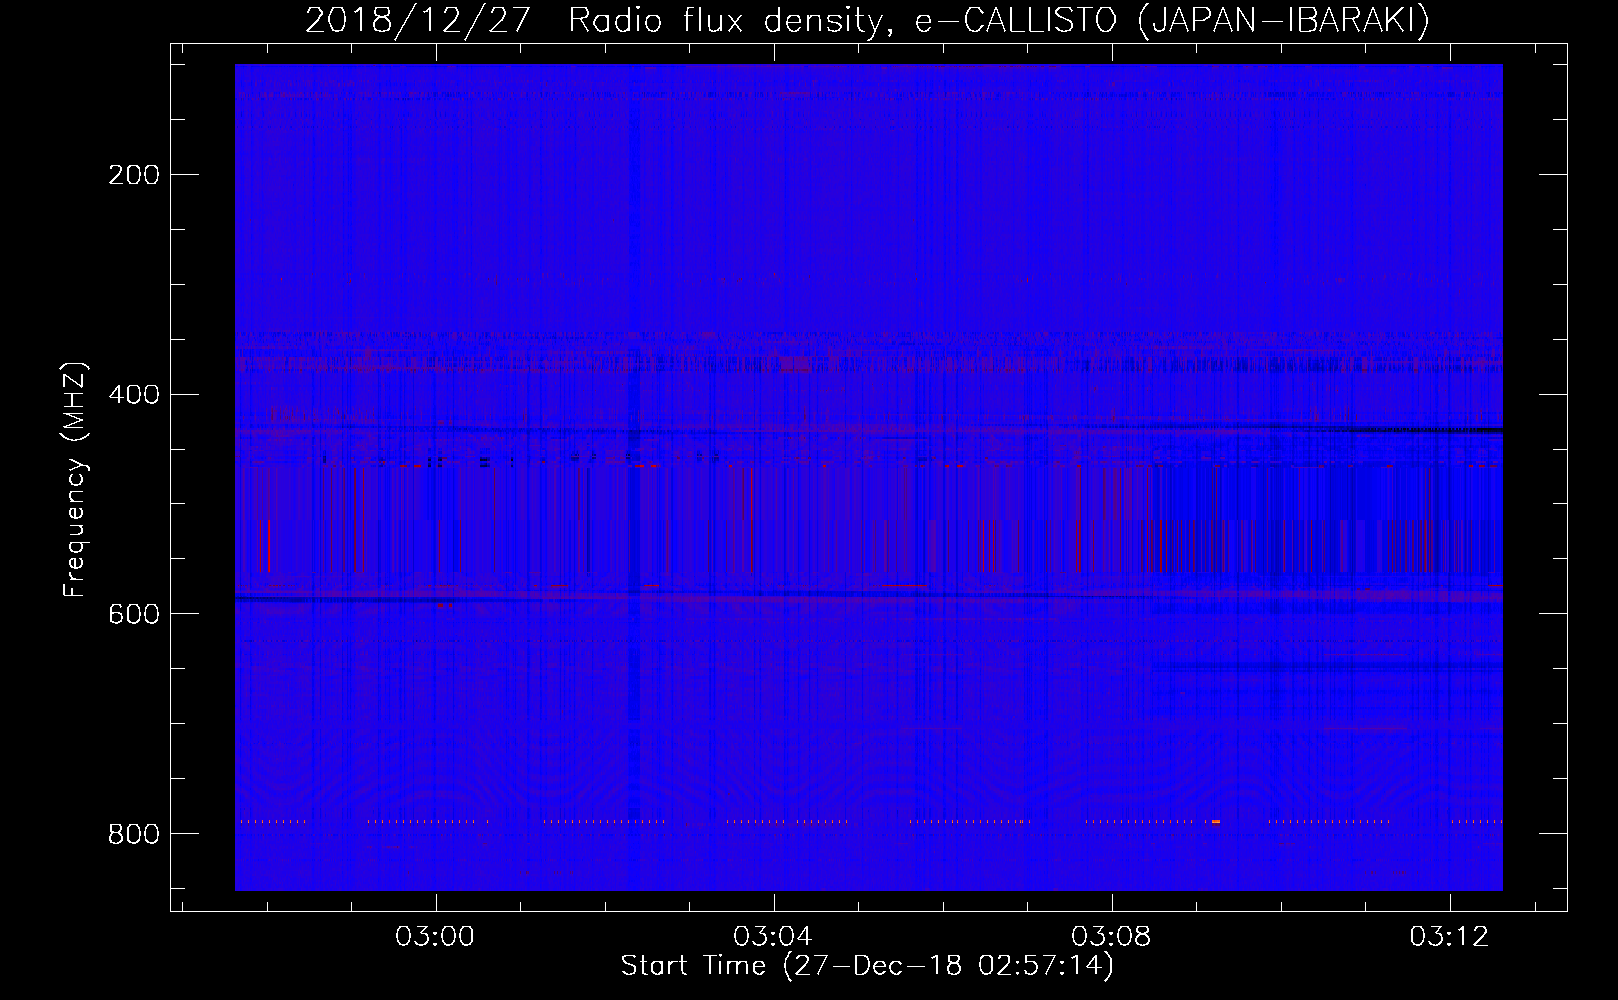This screenshot has width=1618, height=1000.
Task: Click the 600 frequency tick label
Action: point(134,614)
